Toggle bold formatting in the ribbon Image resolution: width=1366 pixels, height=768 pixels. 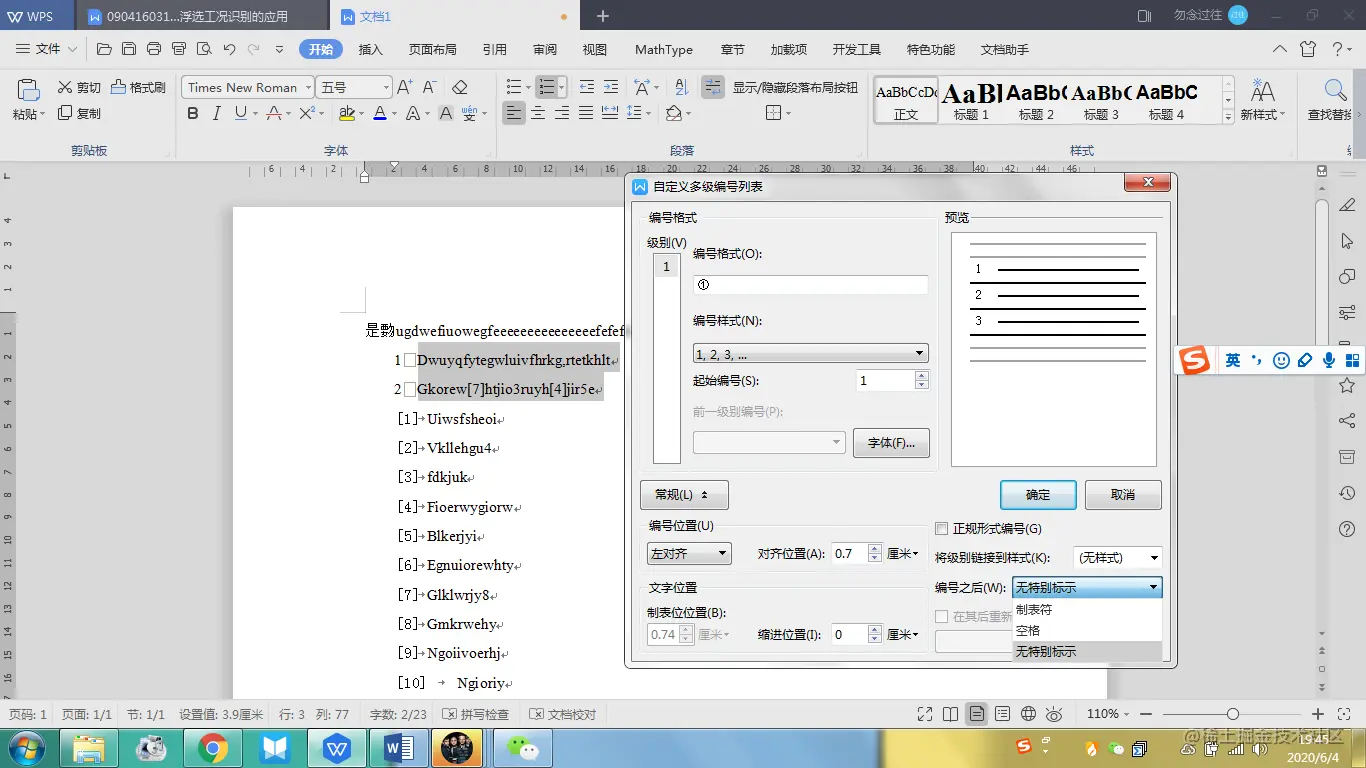tap(191, 113)
